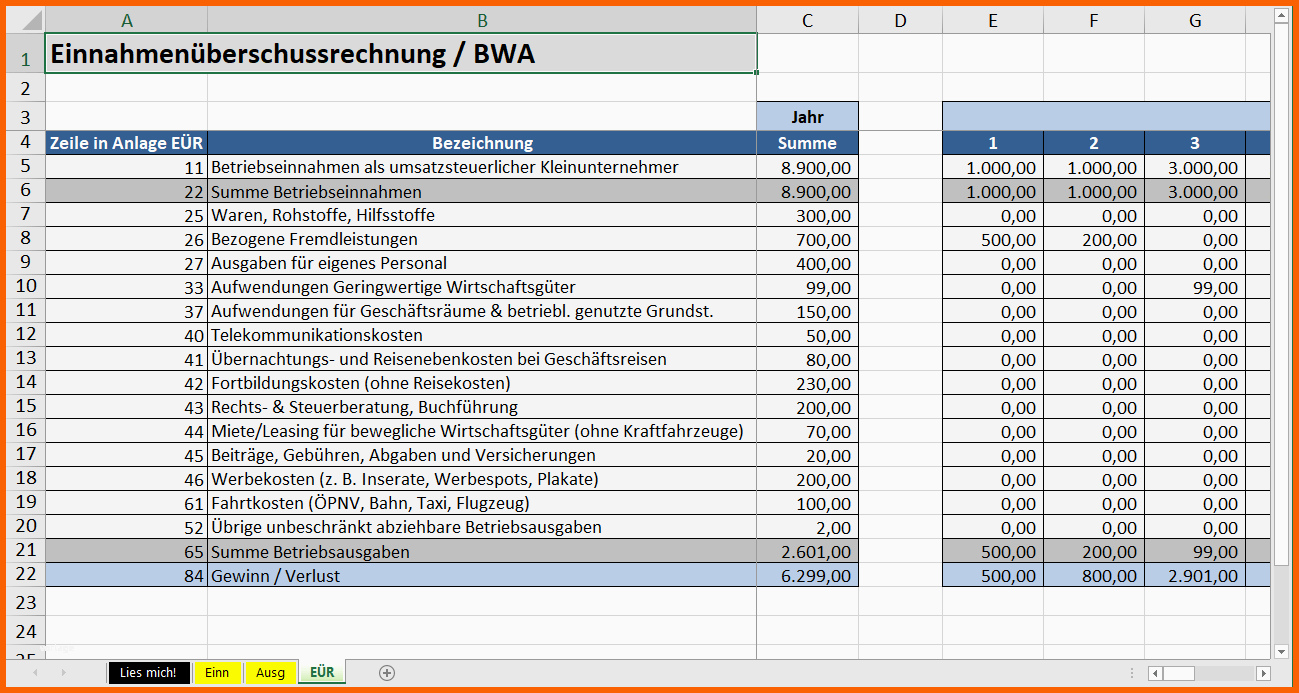The image size is (1299, 693).
Task: Click the 'Waren, Rohstoffe, Hilfsstoffe' cell
Action: (482, 215)
